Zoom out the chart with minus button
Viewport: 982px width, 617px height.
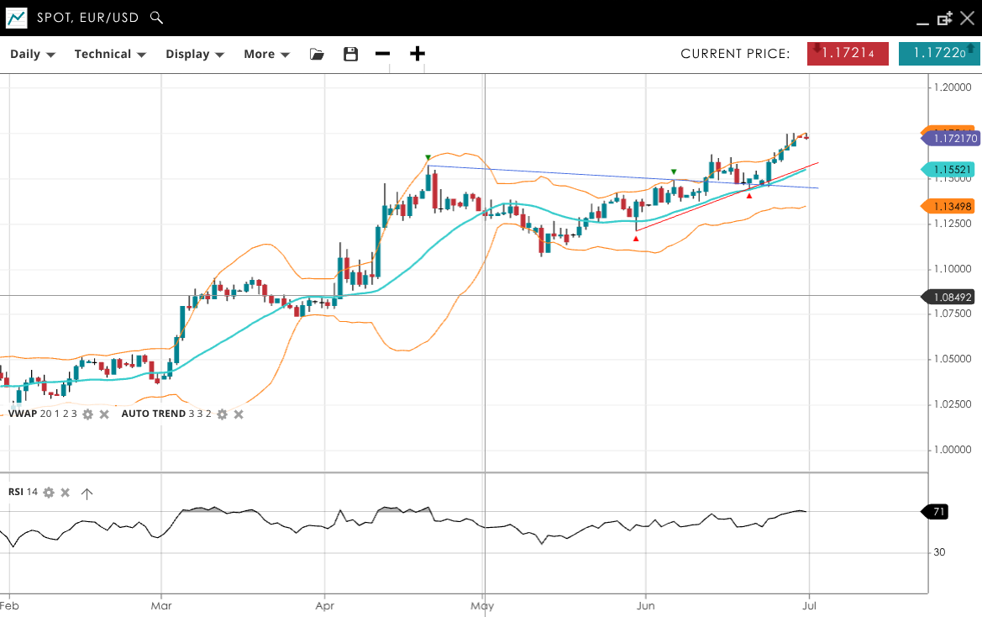coord(382,54)
